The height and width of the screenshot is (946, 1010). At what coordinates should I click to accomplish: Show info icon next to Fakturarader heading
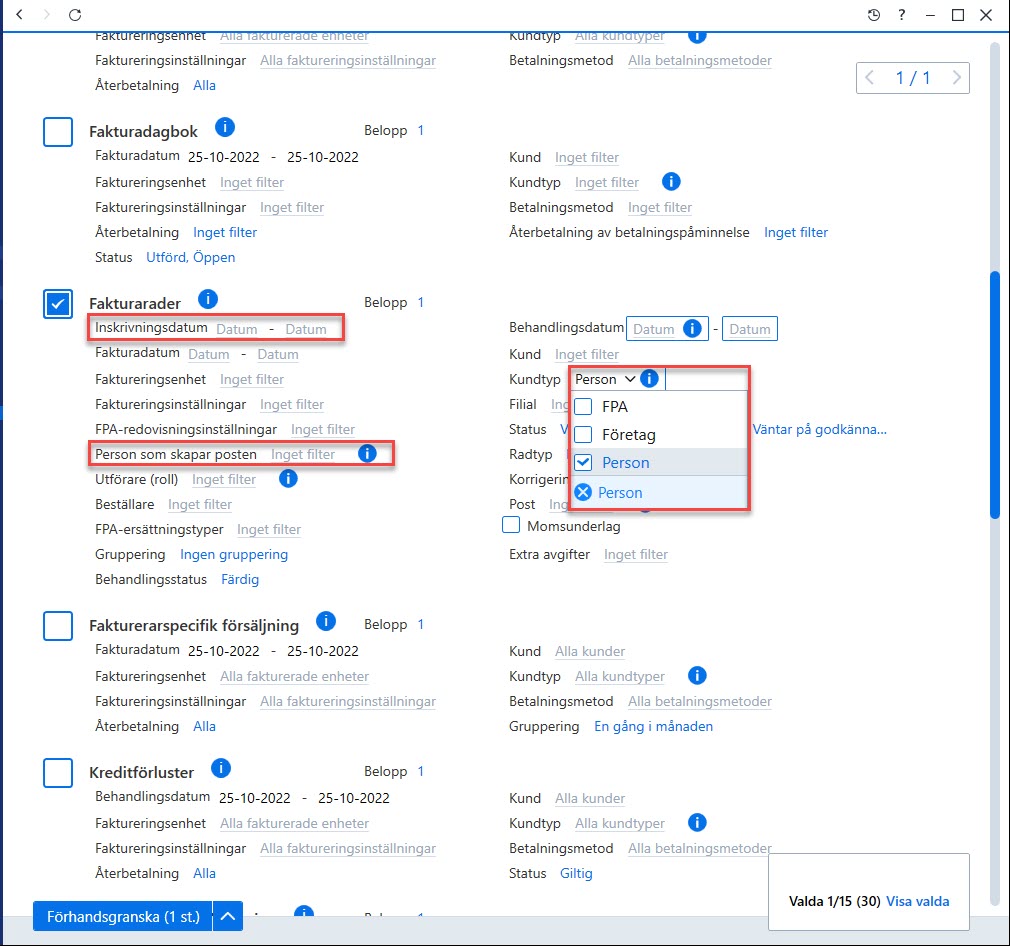point(207,299)
